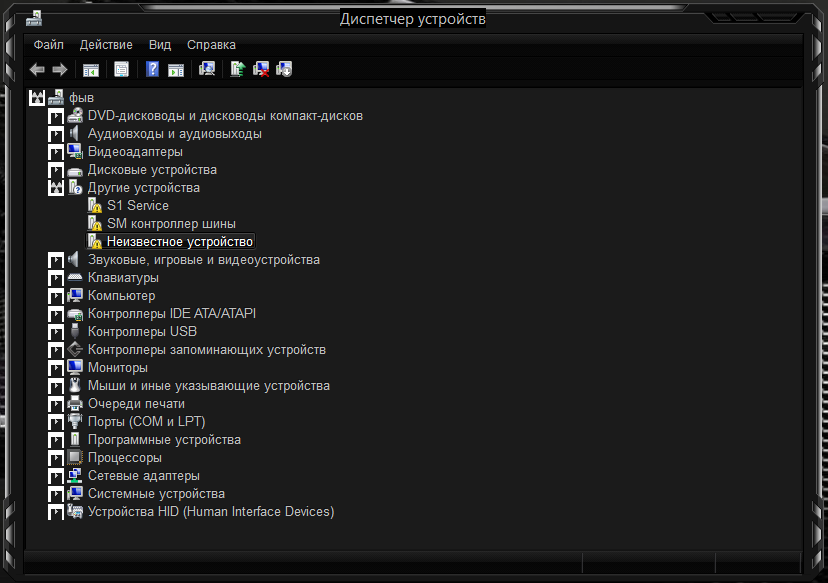Collapse the фыв root computer node
This screenshot has width=828, height=583.
coord(37,98)
